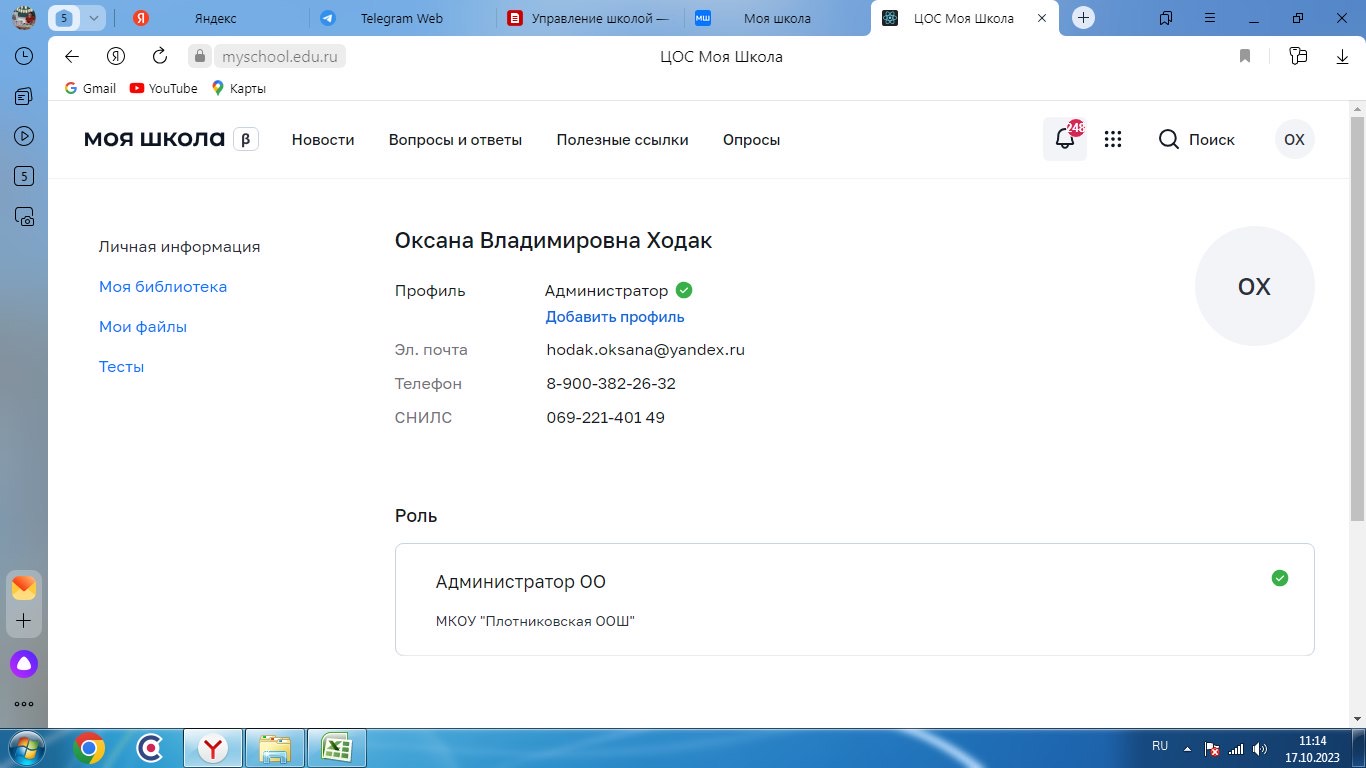
Task: Open the Опросы menu item
Action: pyautogui.click(x=751, y=140)
